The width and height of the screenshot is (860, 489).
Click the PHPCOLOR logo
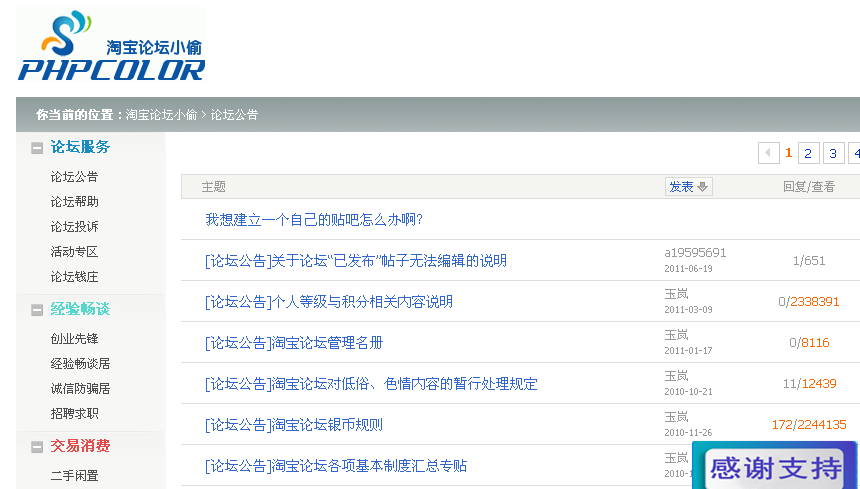(x=111, y=45)
